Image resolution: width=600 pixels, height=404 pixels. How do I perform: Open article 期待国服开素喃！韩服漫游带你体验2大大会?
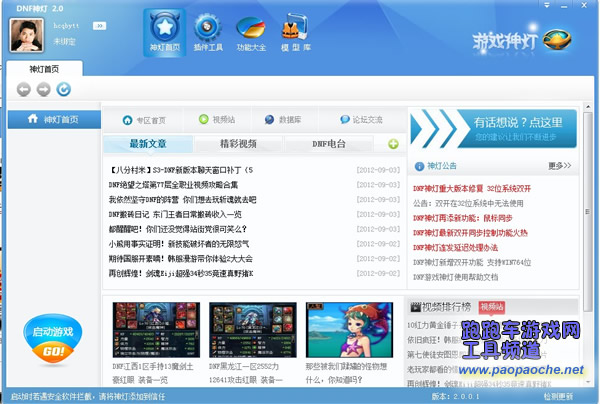(181, 259)
